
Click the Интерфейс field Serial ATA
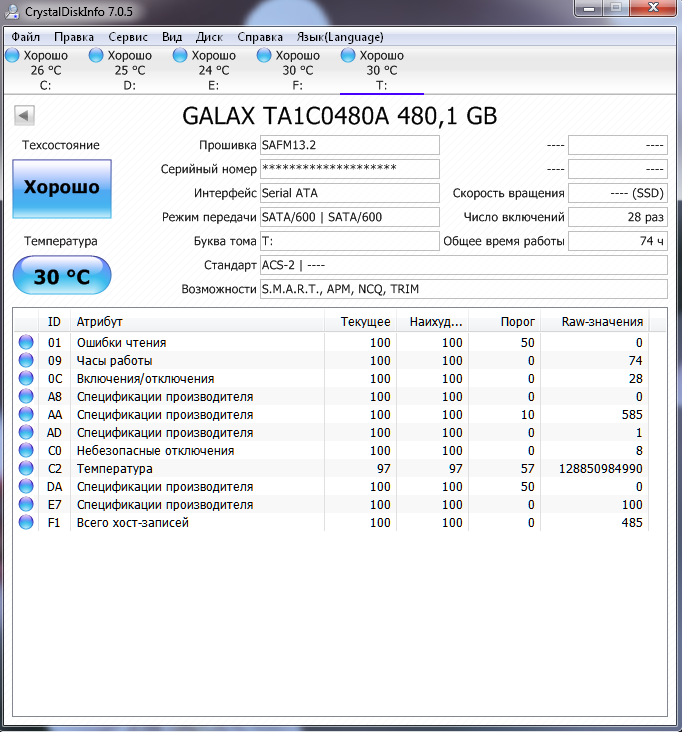click(349, 193)
